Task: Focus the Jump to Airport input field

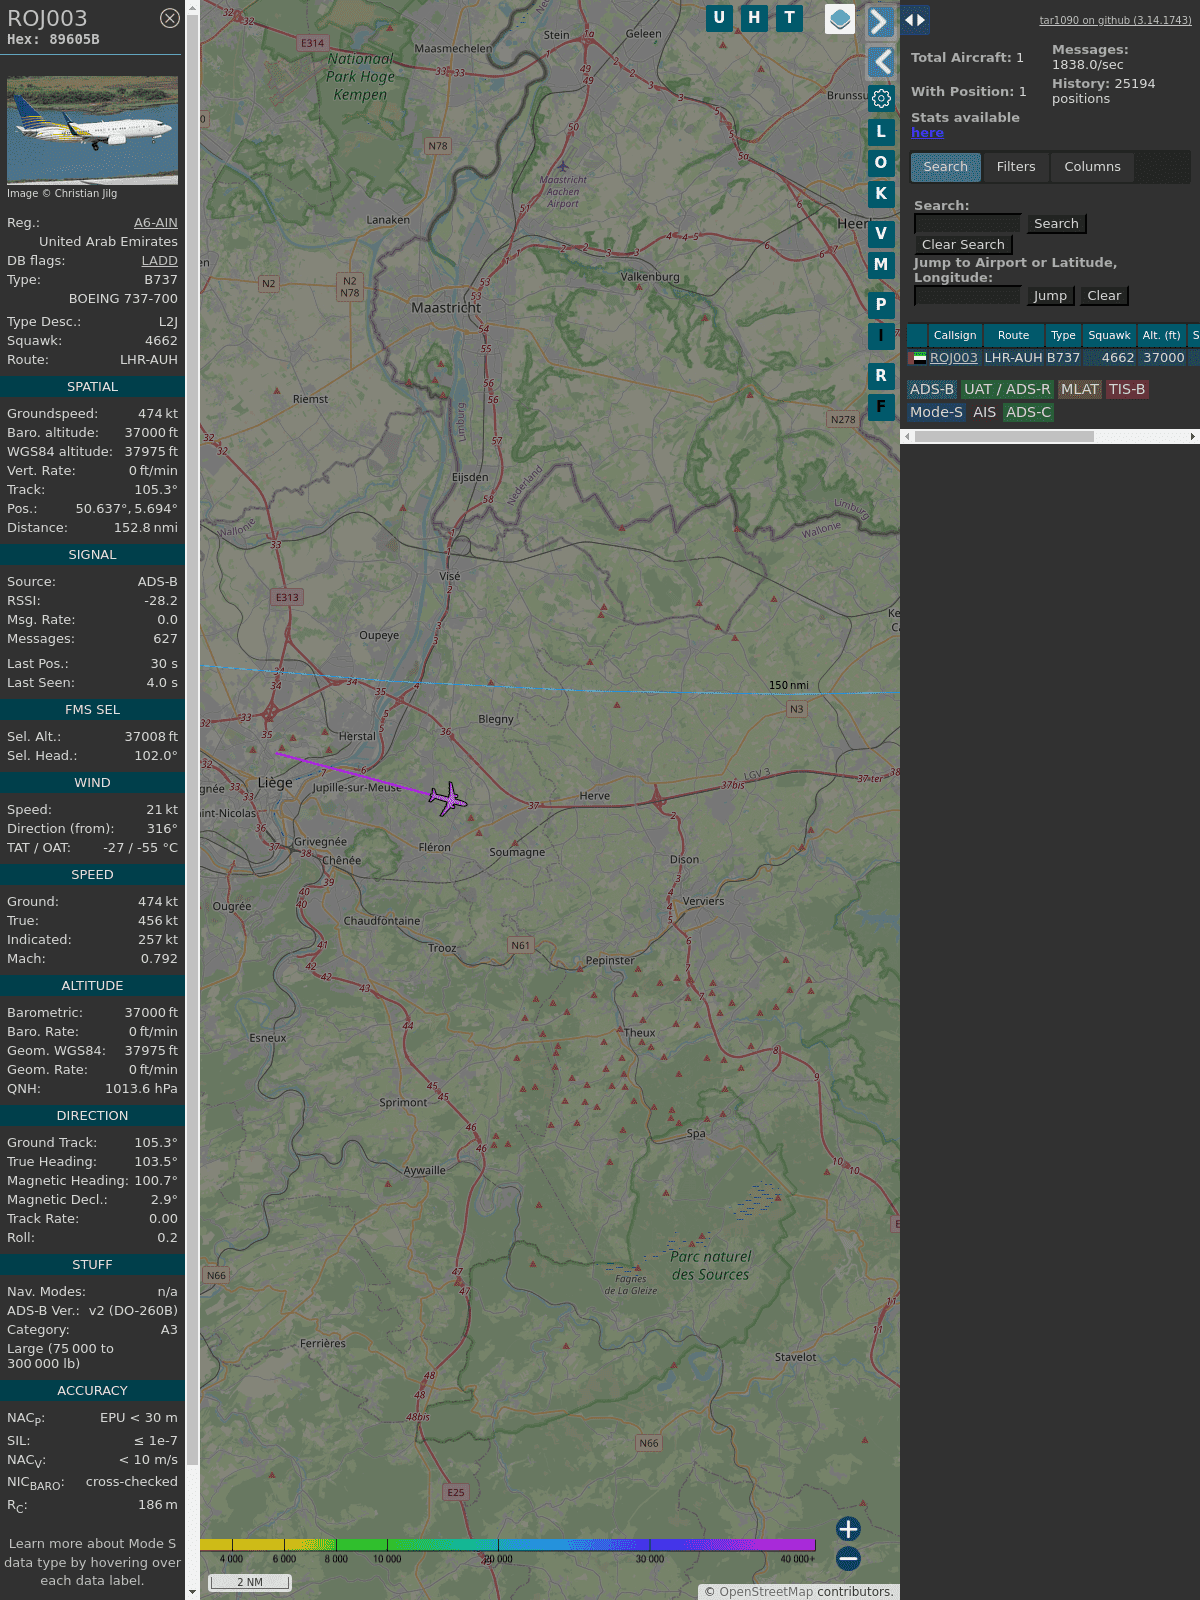Action: [967, 296]
